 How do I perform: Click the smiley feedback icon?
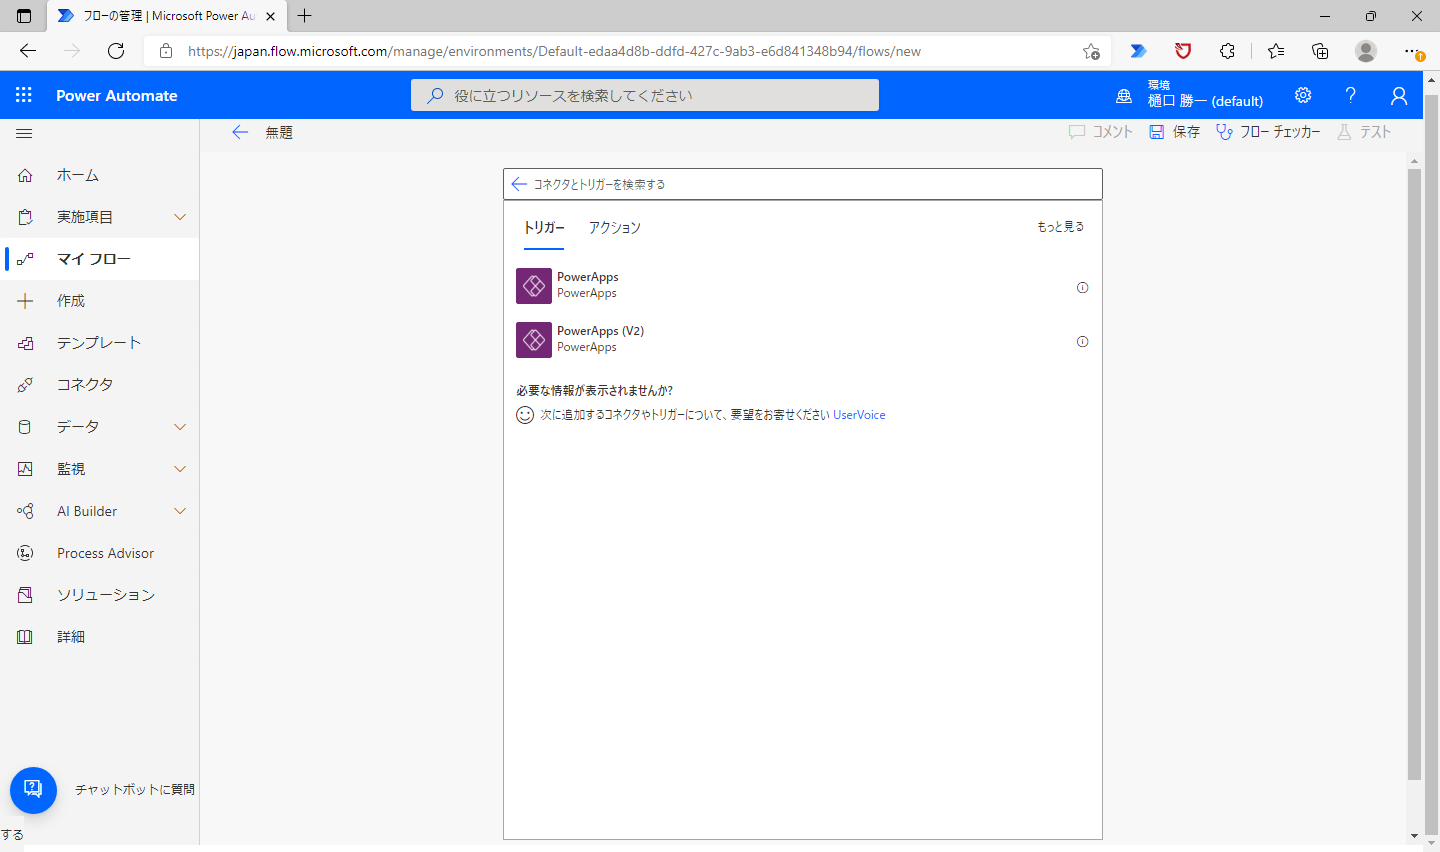click(525, 415)
